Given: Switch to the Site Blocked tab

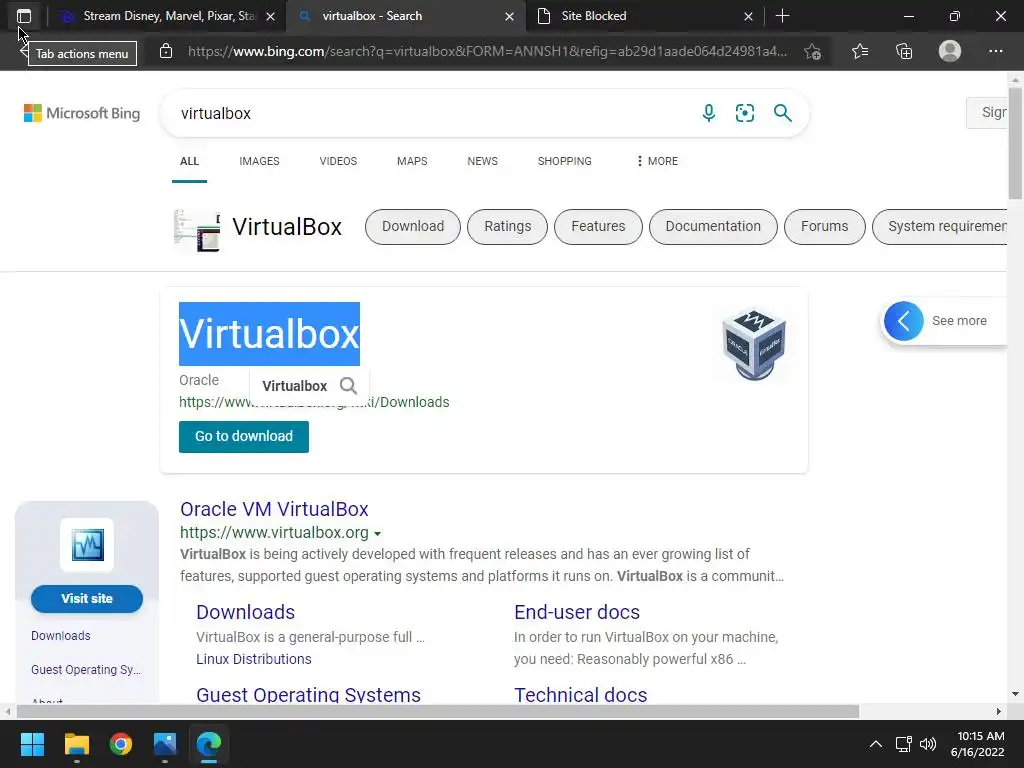Looking at the screenshot, I should click(643, 16).
